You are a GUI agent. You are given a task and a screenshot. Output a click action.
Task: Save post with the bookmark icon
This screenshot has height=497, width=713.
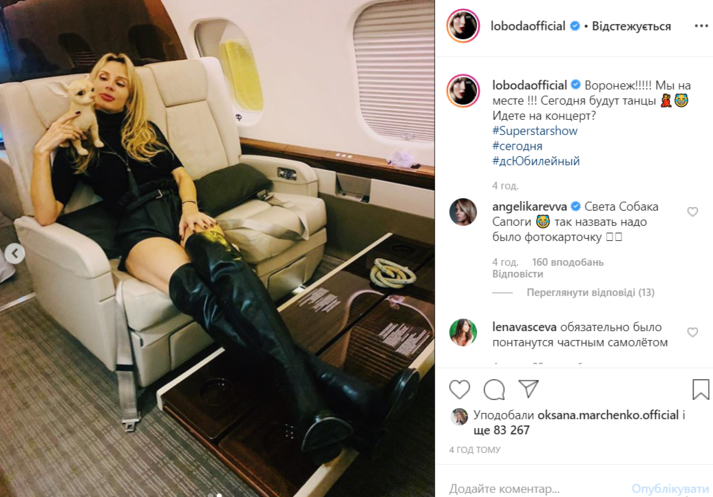coord(701,389)
